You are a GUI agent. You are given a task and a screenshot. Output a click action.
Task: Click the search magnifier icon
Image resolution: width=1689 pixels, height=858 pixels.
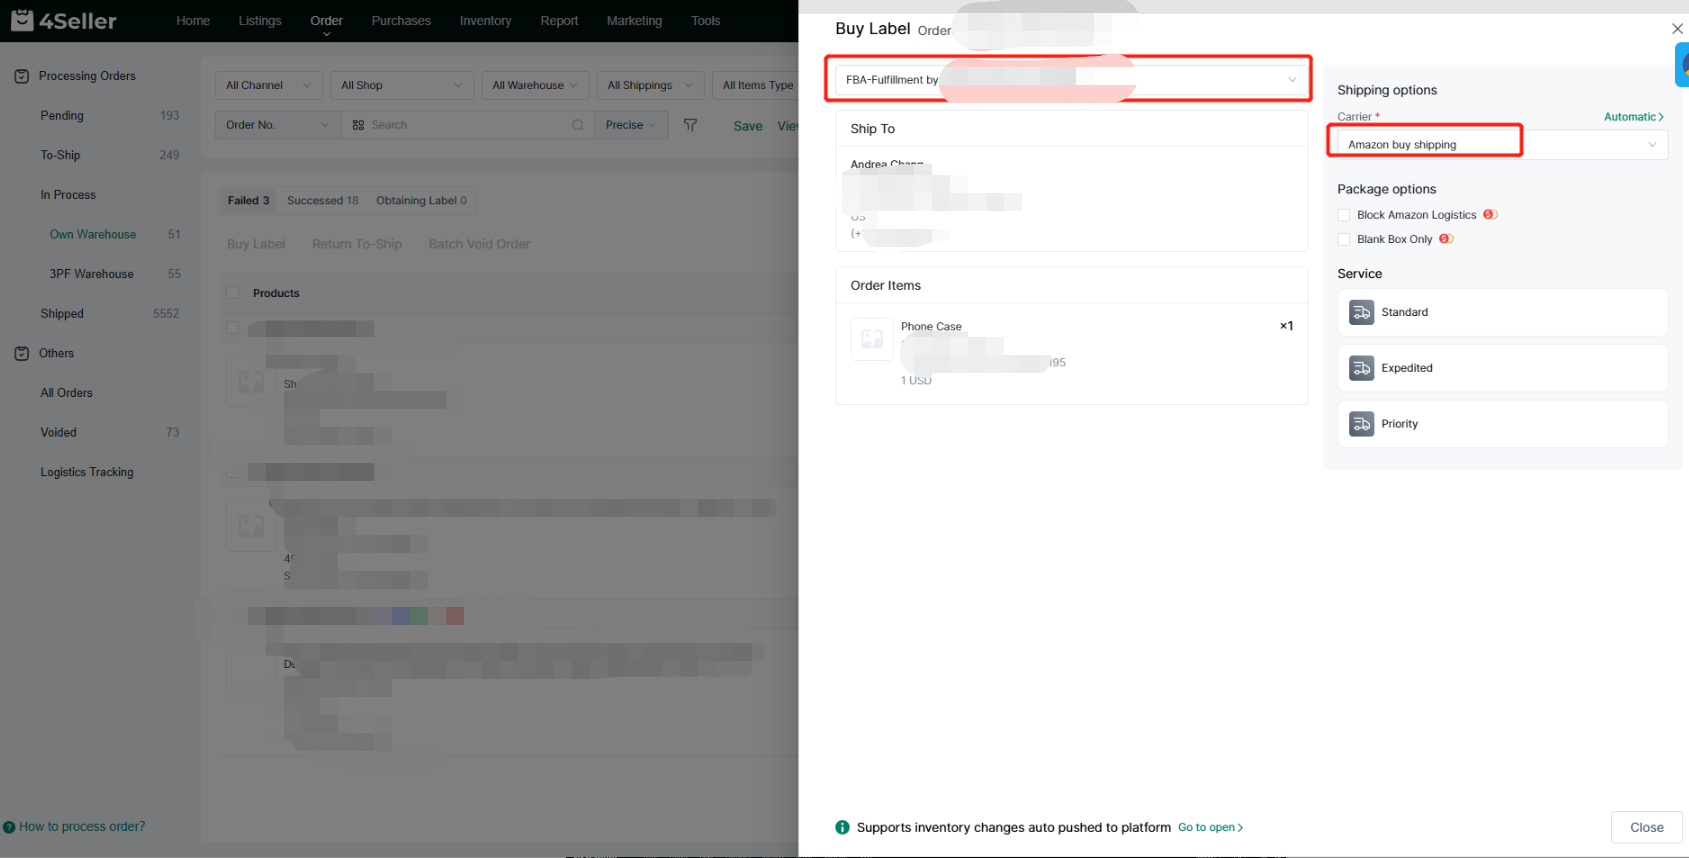point(577,125)
